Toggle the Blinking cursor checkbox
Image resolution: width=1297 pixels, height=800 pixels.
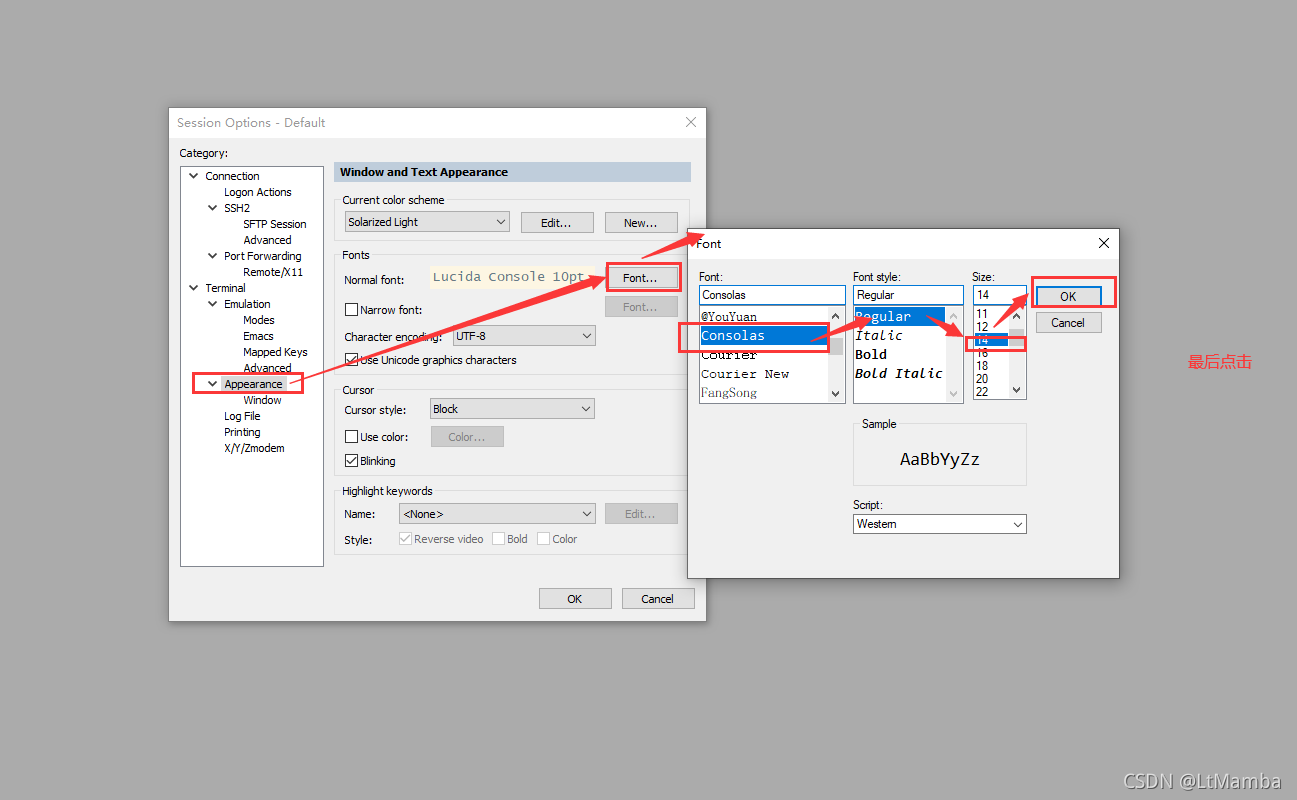(351, 461)
